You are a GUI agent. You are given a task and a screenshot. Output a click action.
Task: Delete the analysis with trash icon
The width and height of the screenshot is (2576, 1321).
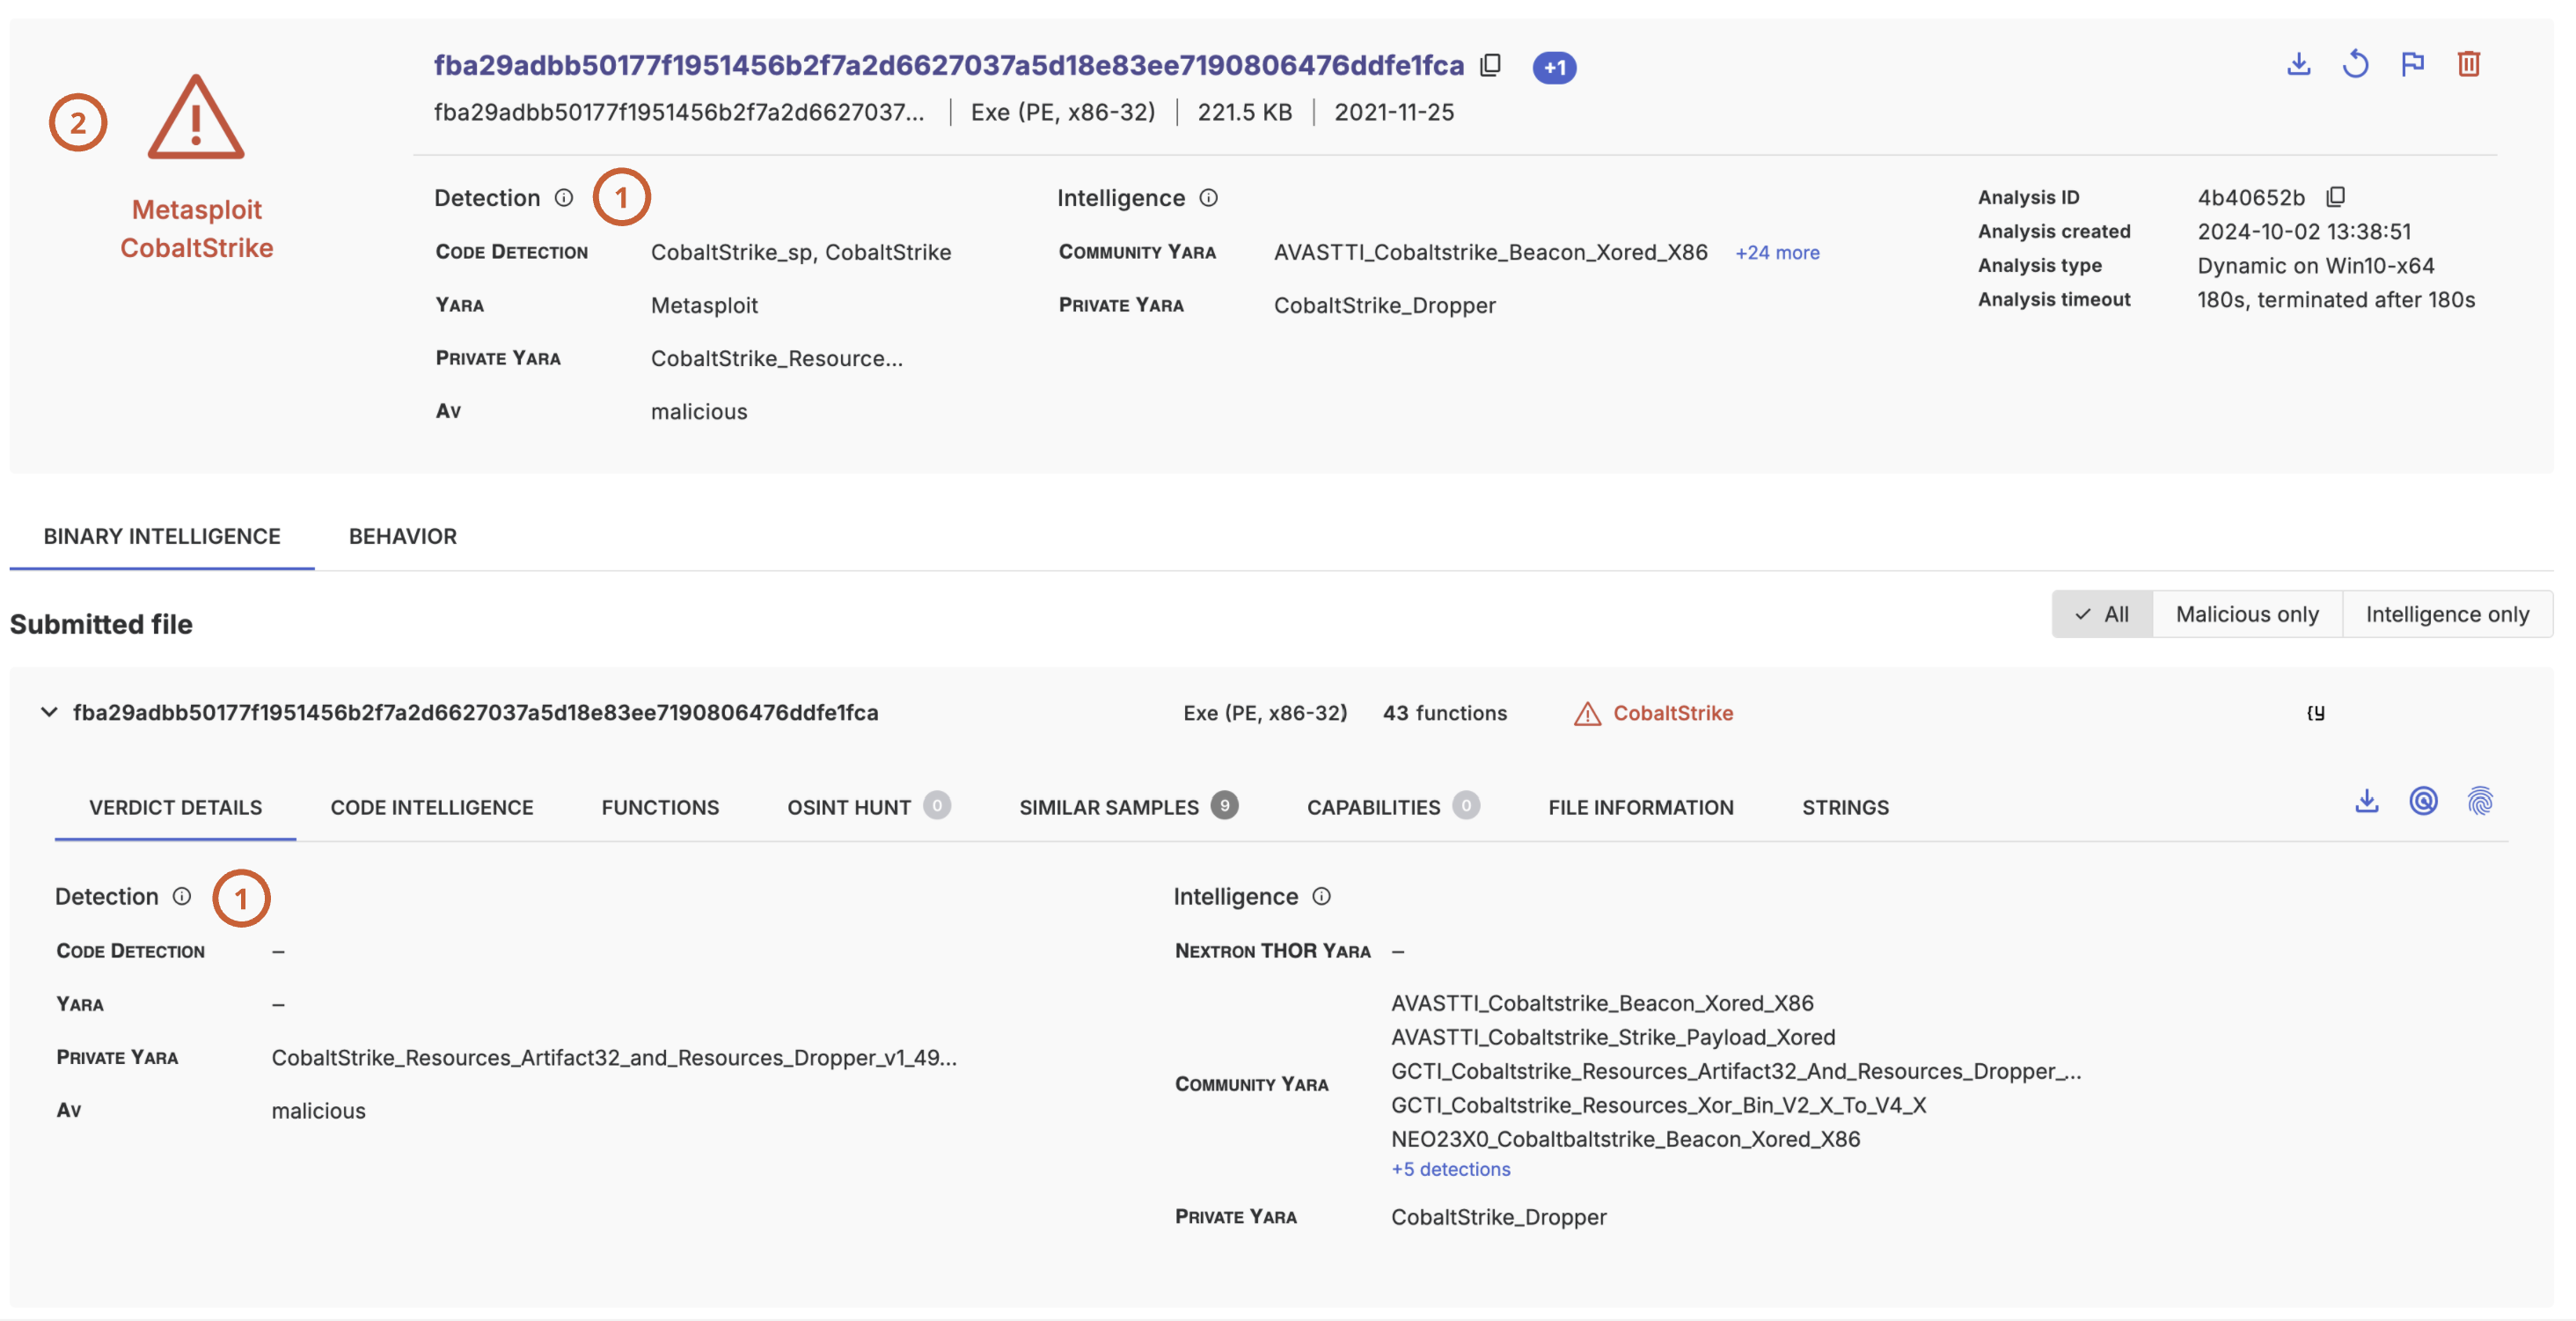coord(2468,64)
